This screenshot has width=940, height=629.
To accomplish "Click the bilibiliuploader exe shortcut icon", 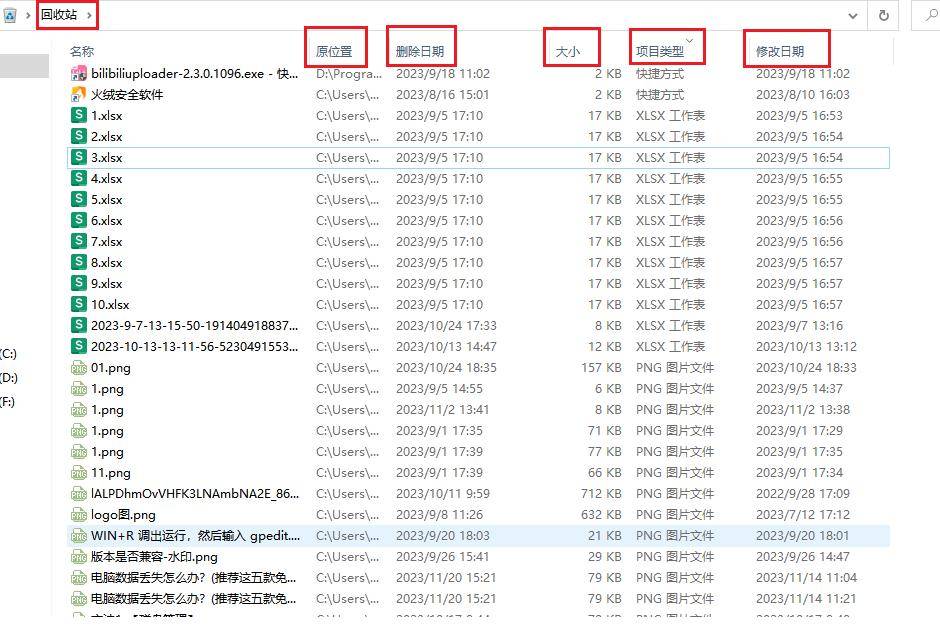I will [79, 73].
